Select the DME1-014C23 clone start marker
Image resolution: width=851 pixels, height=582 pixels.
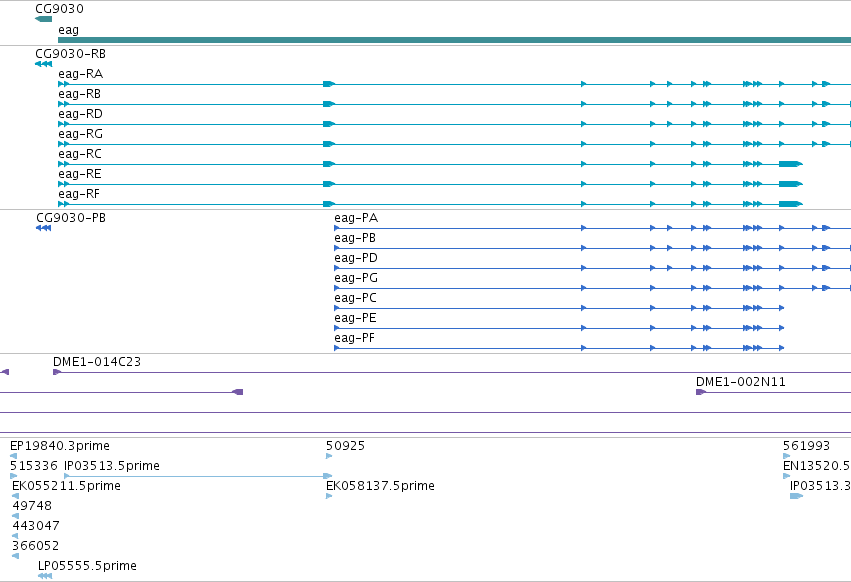pyautogui.click(x=57, y=372)
